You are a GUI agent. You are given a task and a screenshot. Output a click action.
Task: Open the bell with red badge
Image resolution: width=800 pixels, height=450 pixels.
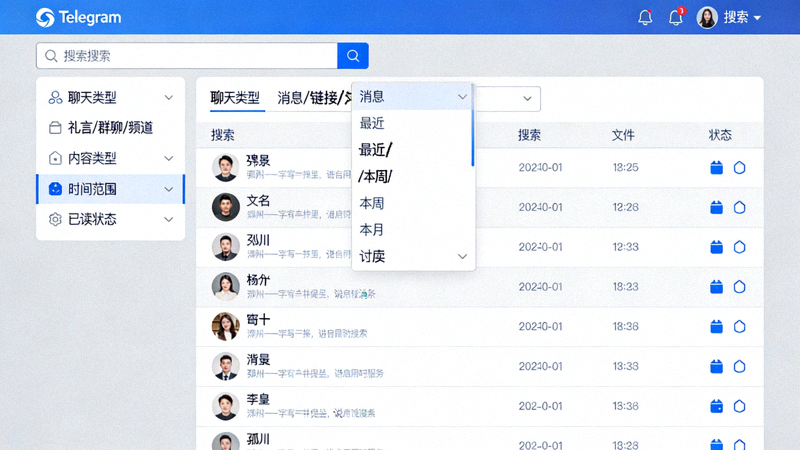676,17
